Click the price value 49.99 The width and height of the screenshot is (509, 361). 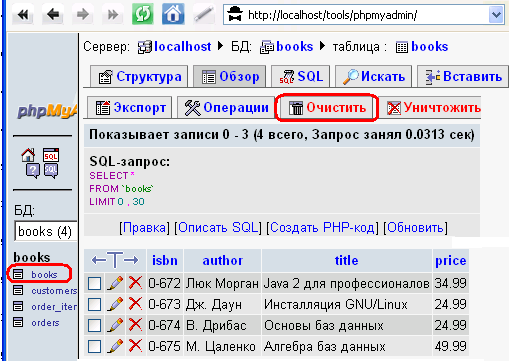[450, 346]
